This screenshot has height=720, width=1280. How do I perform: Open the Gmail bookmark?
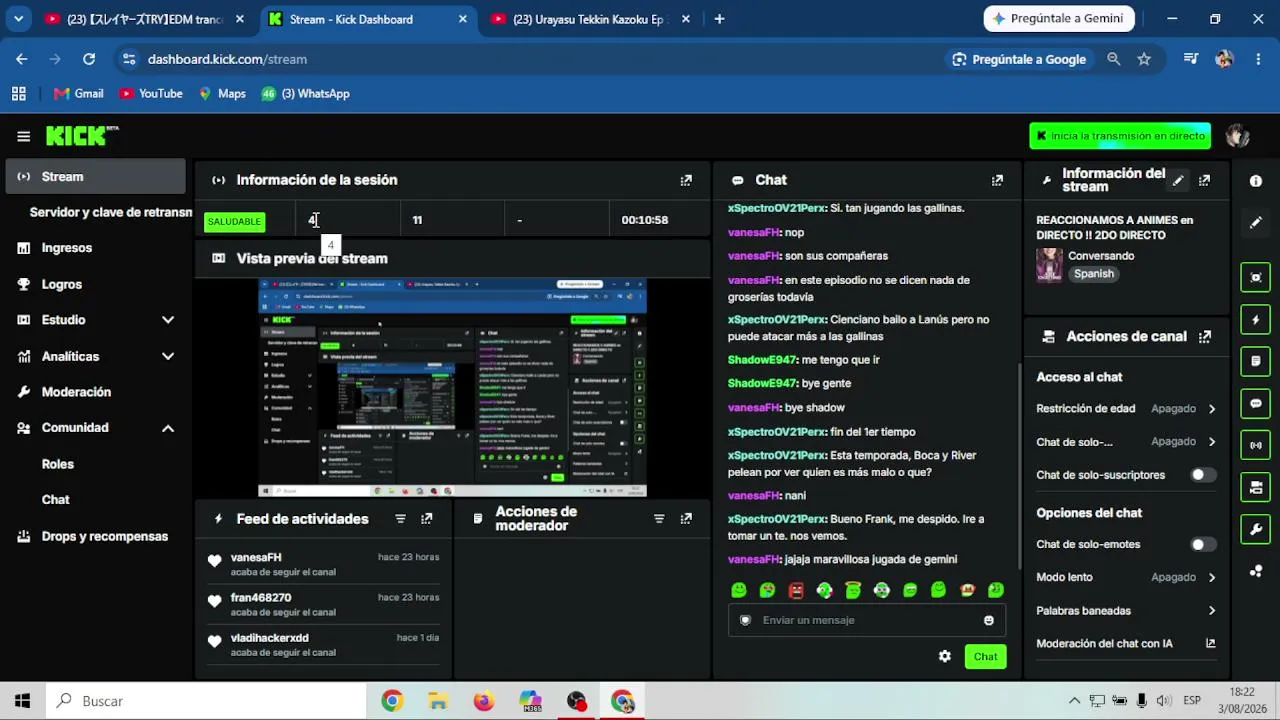tap(78, 94)
